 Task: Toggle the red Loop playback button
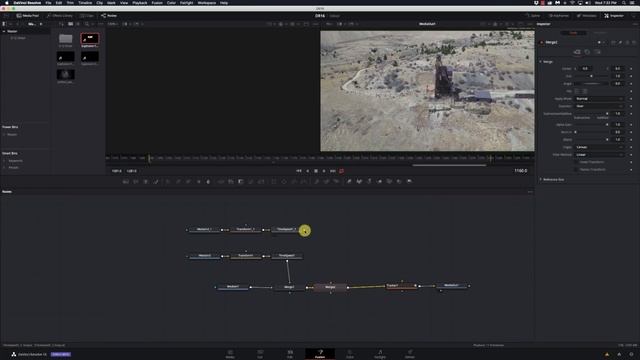(x=342, y=171)
